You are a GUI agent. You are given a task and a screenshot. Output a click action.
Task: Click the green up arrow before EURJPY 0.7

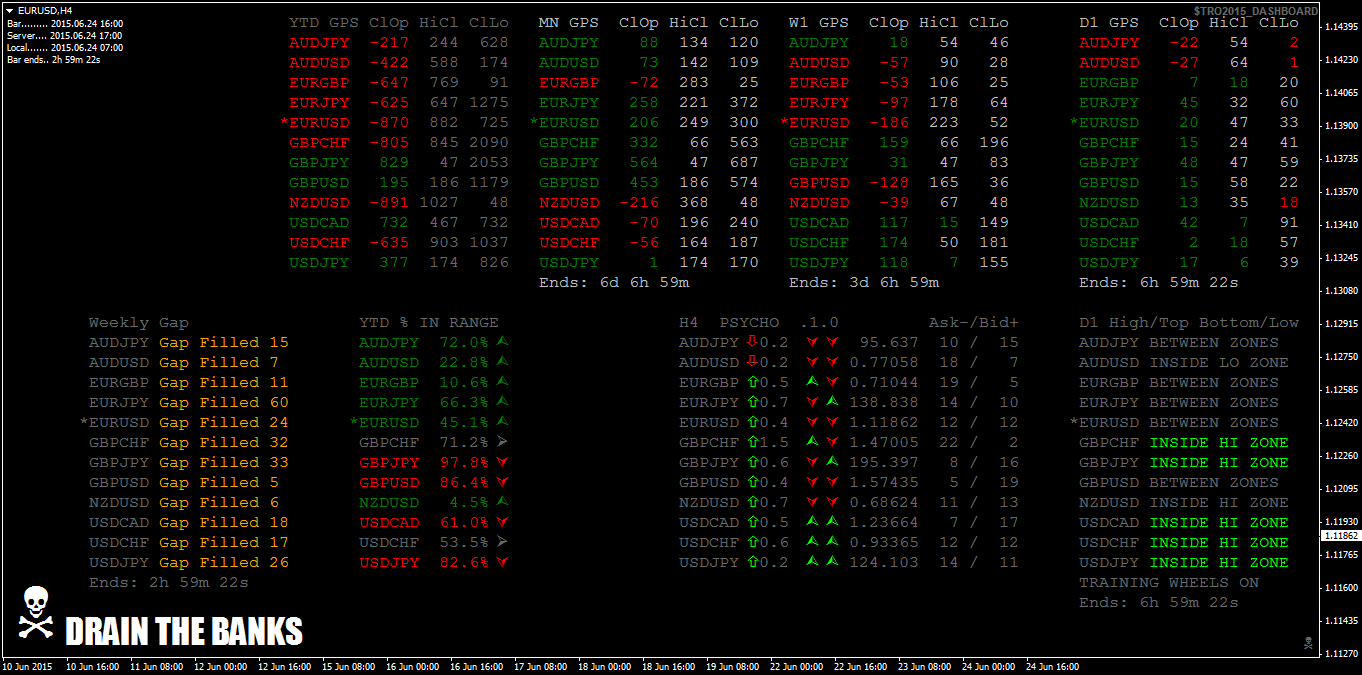tap(752, 402)
